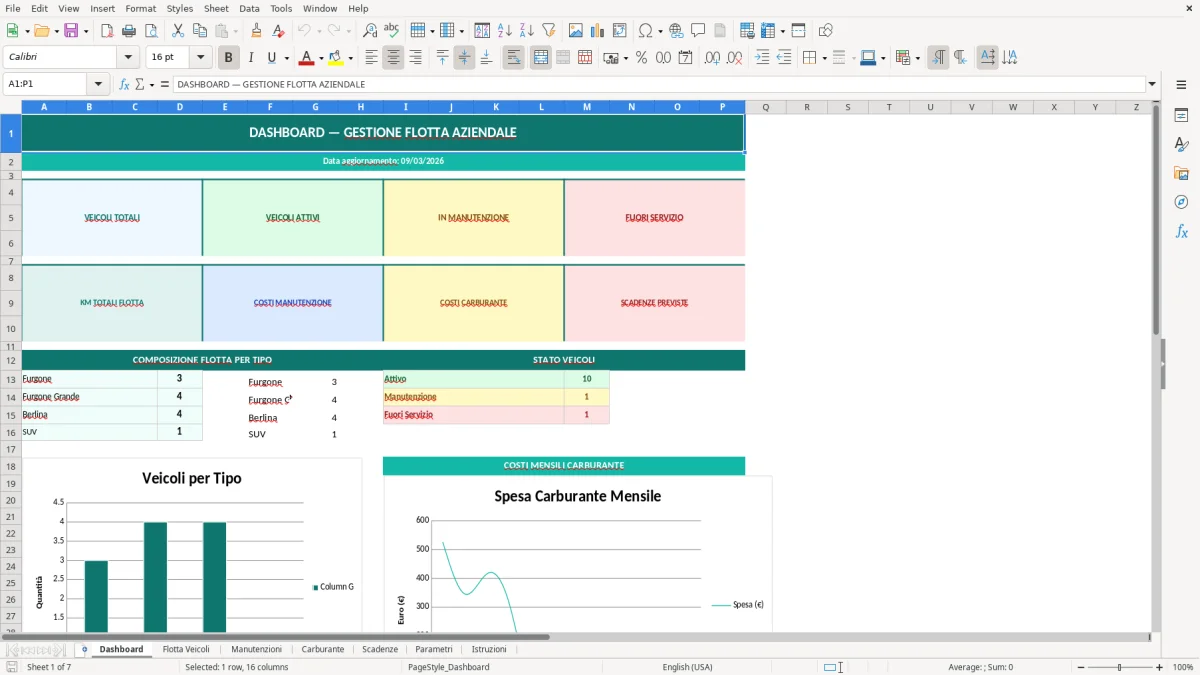This screenshot has width=1200, height=675.
Task: Click the Sort dialog icon
Action: (482, 31)
